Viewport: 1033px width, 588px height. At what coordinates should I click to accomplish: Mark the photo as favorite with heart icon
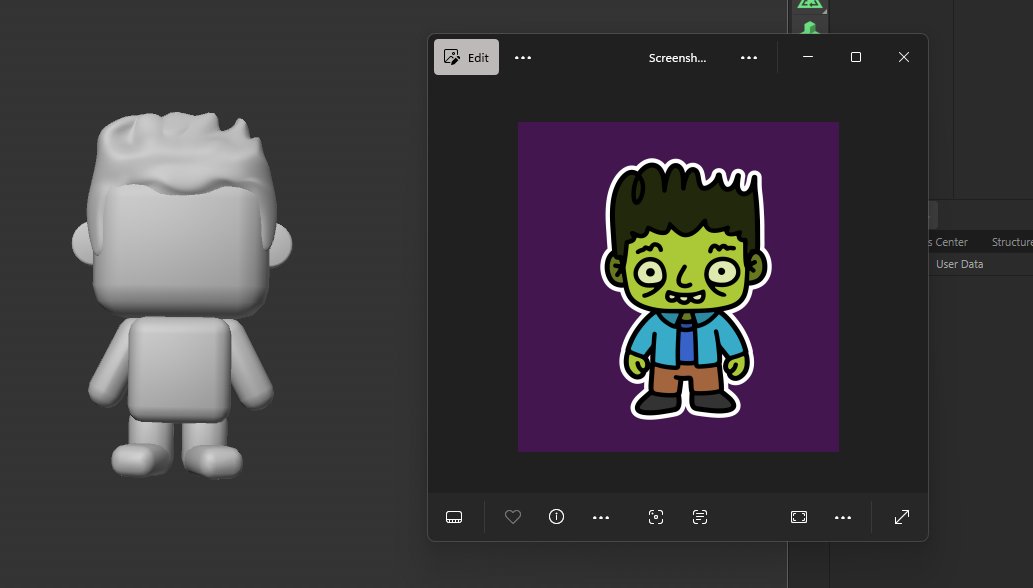click(x=513, y=517)
